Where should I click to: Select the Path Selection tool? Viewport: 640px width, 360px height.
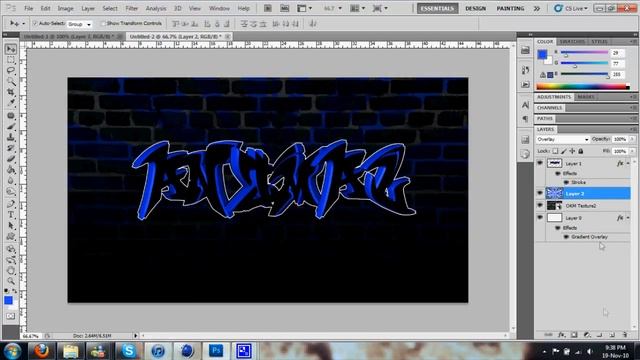coord(11,225)
